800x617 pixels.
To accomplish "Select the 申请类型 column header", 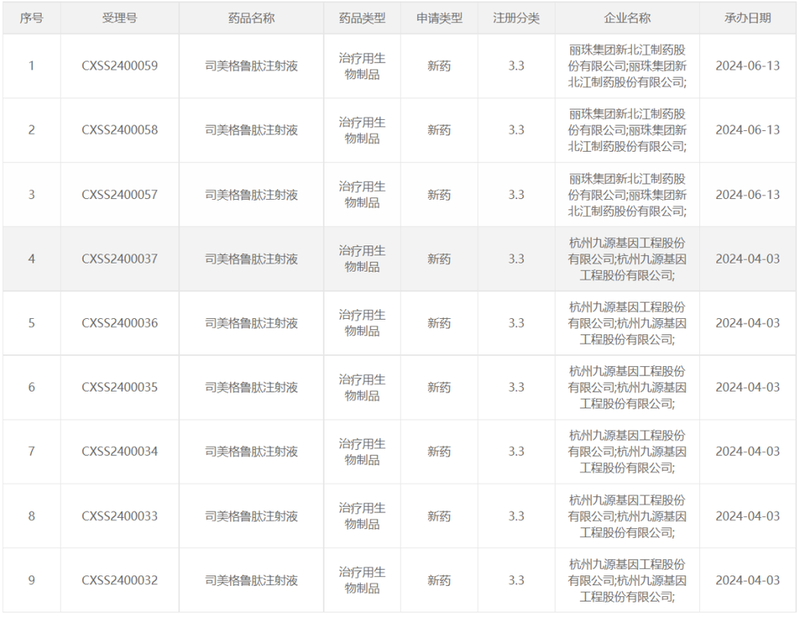I will pos(439,18).
